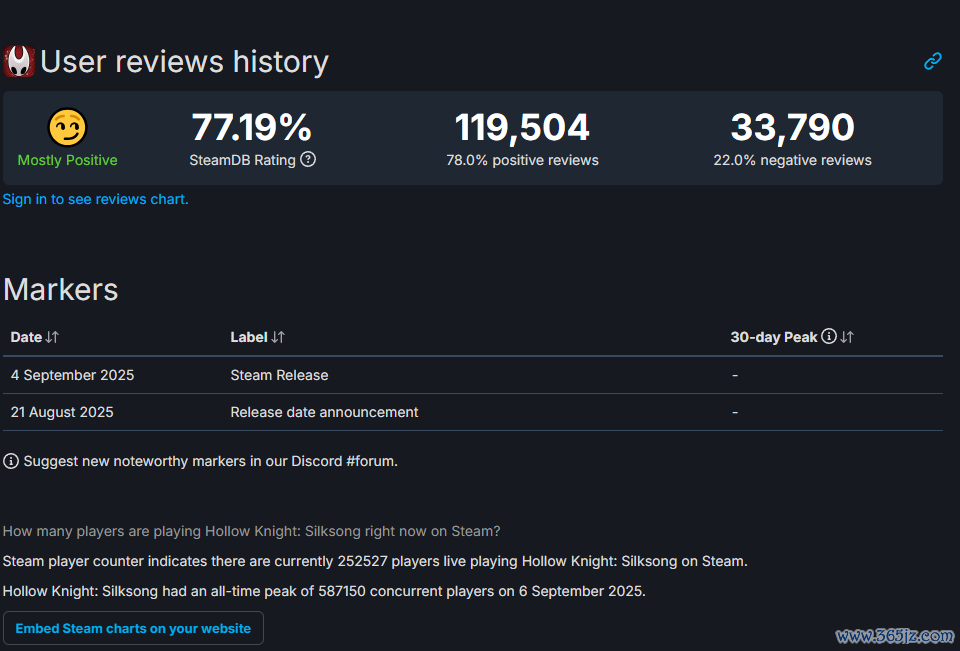Select the '21 August 2025' date cell

[62, 412]
